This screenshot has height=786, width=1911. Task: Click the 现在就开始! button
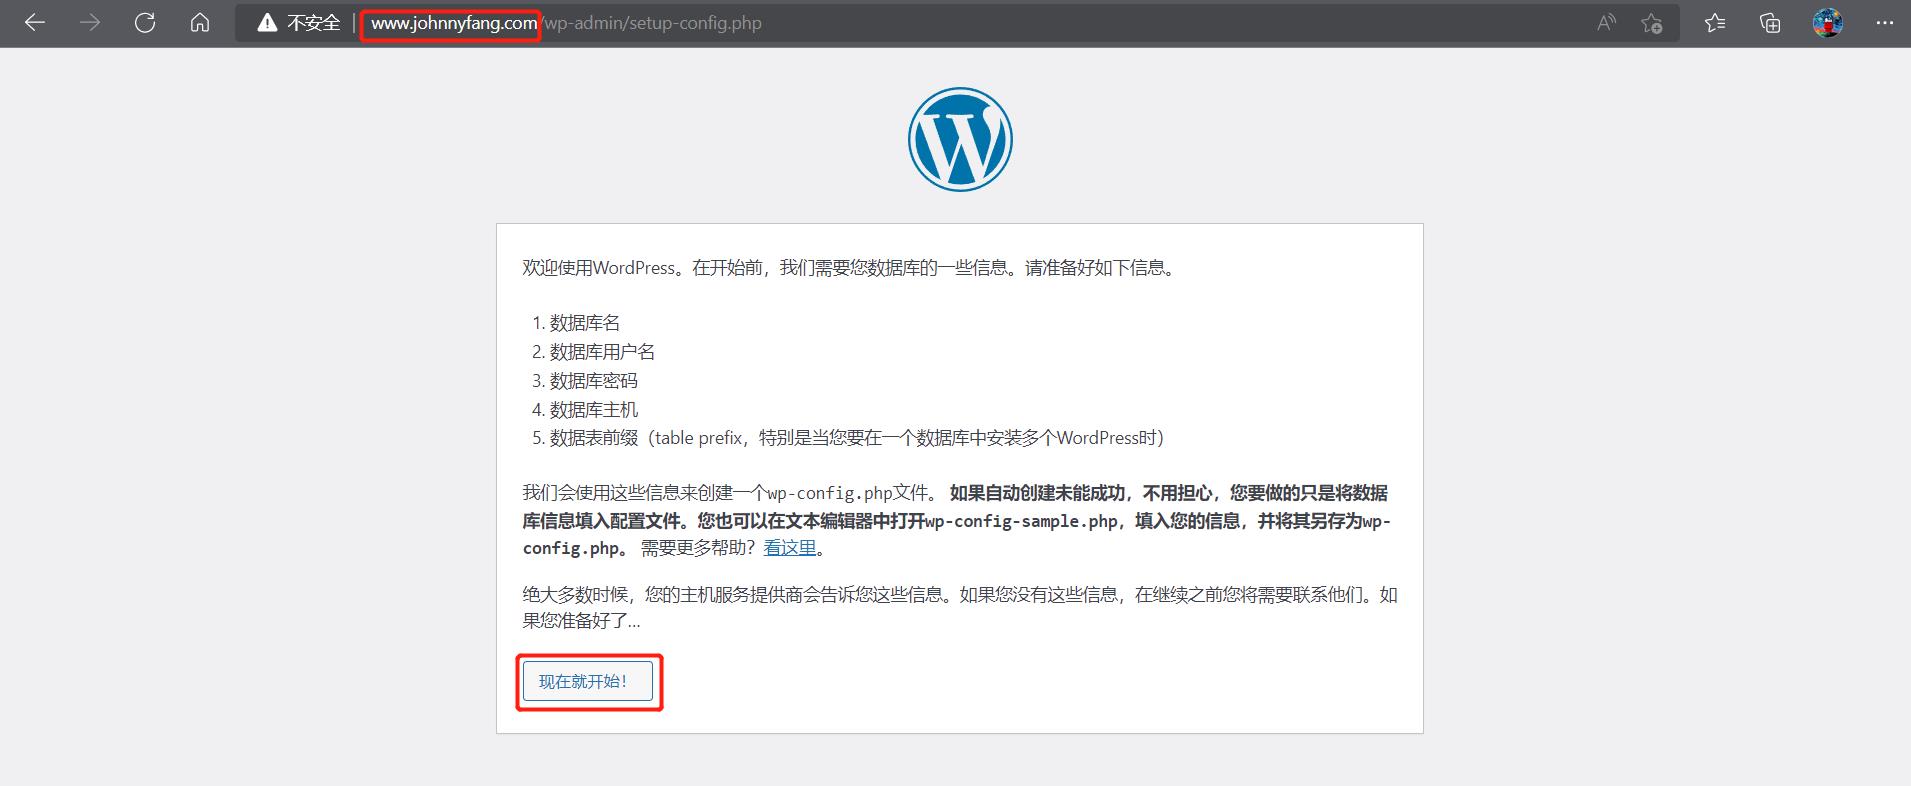click(x=588, y=681)
